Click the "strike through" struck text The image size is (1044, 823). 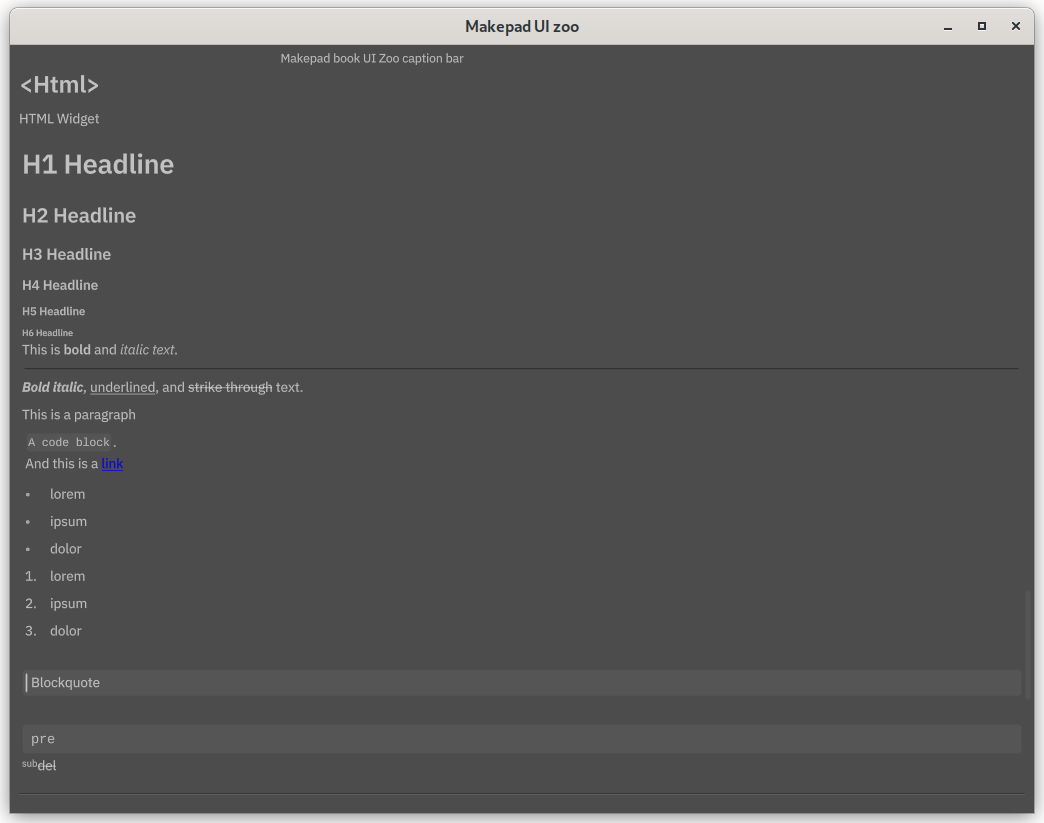(230, 388)
